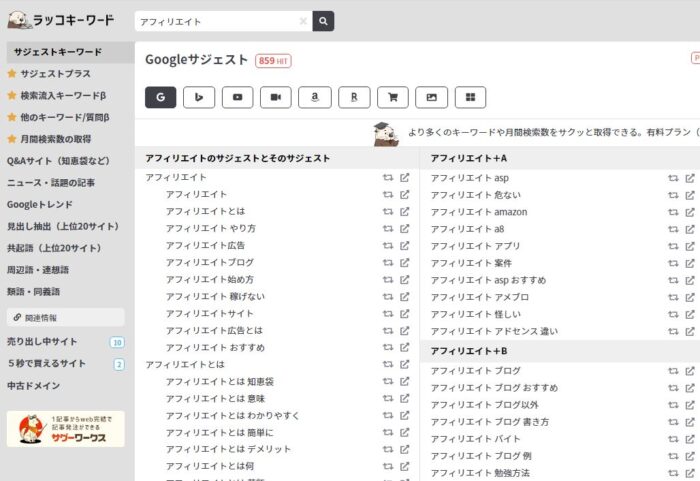Image resolution: width=700 pixels, height=481 pixels.
Task: Click the アフィリエイト search input field
Action: pos(215,21)
